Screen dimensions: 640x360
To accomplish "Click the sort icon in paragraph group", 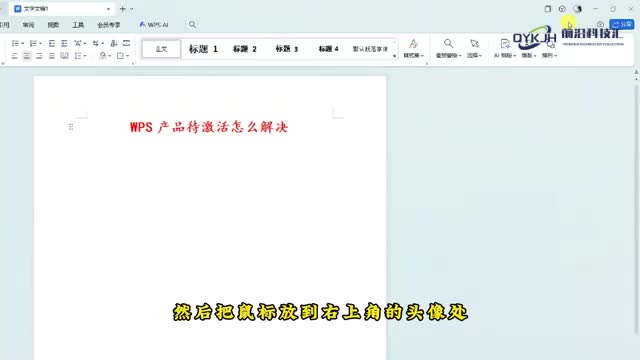I will (x=114, y=43).
